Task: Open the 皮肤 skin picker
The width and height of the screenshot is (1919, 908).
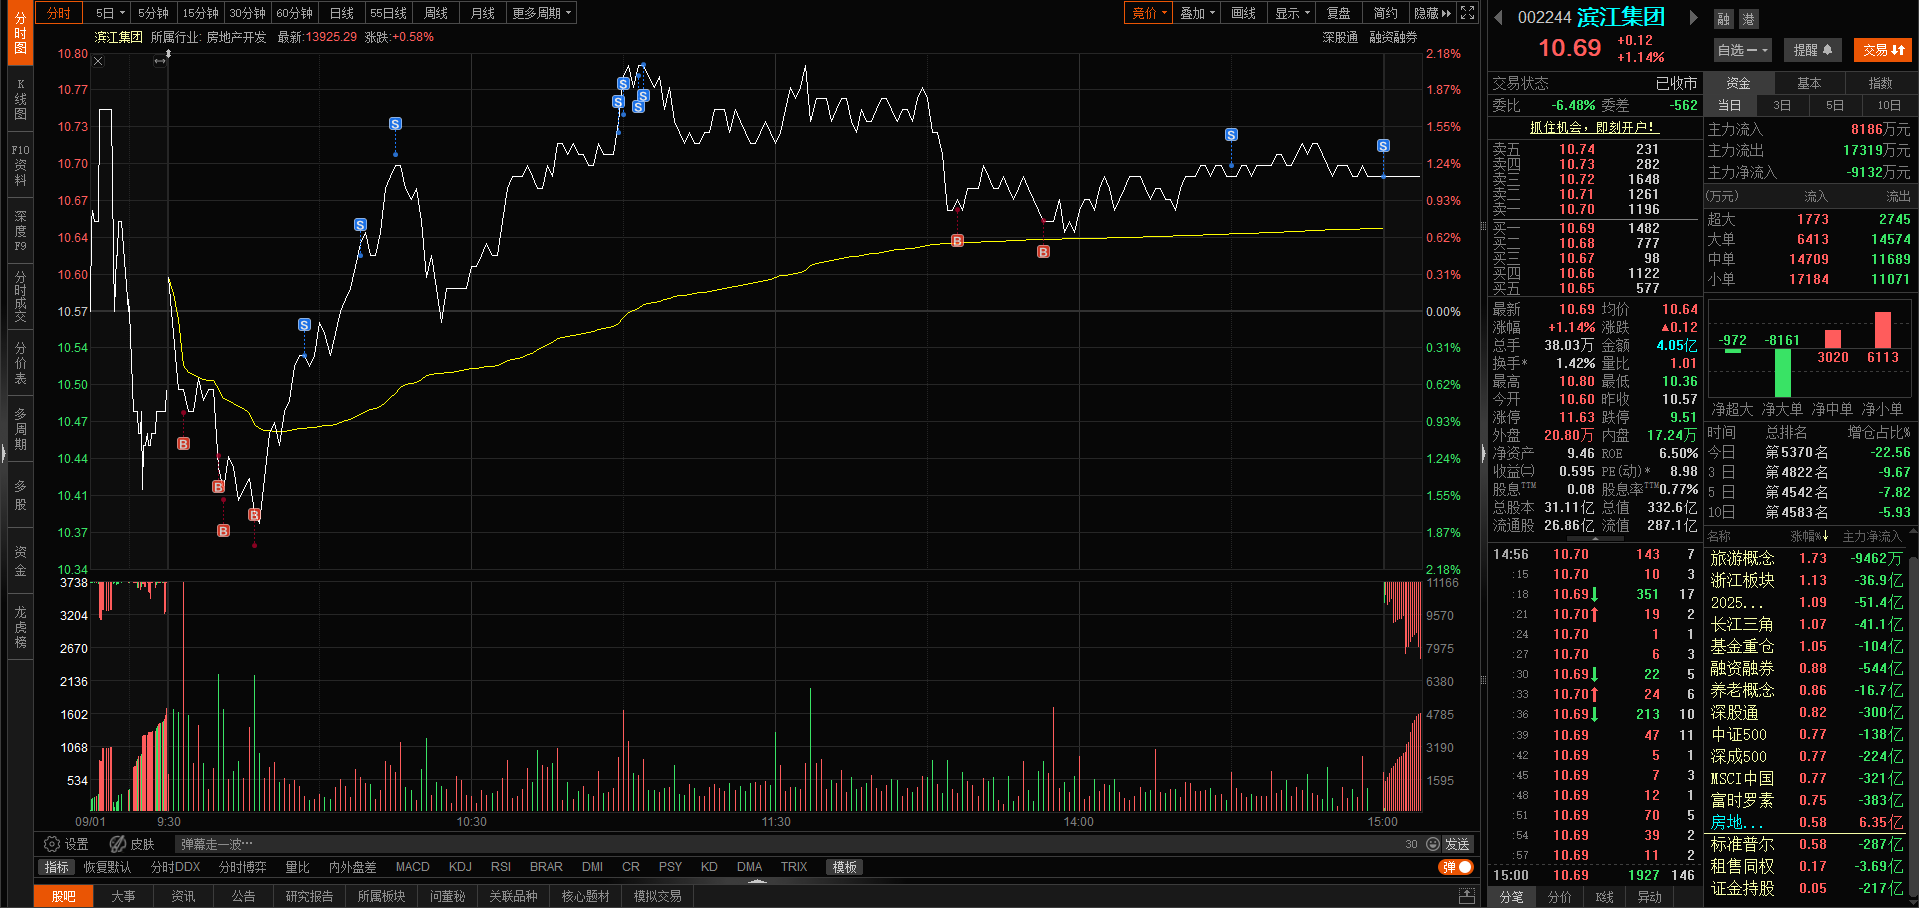Action: click(132, 844)
